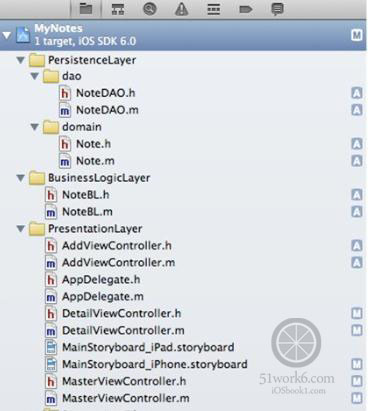This screenshot has width=368, height=411.
Task: Collapse the MyNotes project disclosure triangle
Action: (x=7, y=35)
